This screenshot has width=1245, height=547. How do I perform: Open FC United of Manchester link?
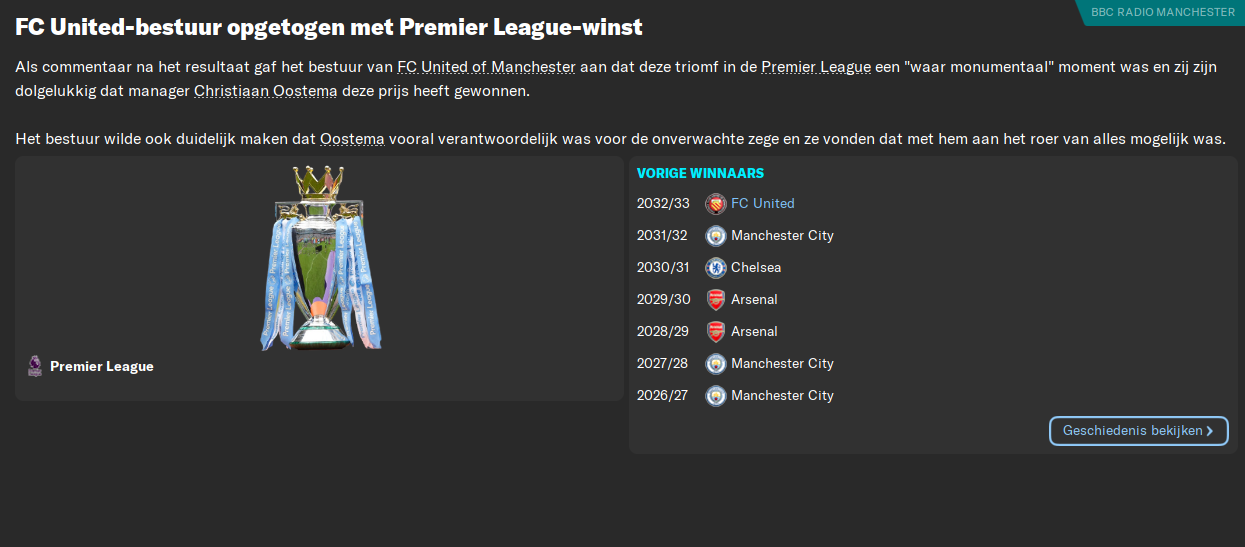(486, 67)
